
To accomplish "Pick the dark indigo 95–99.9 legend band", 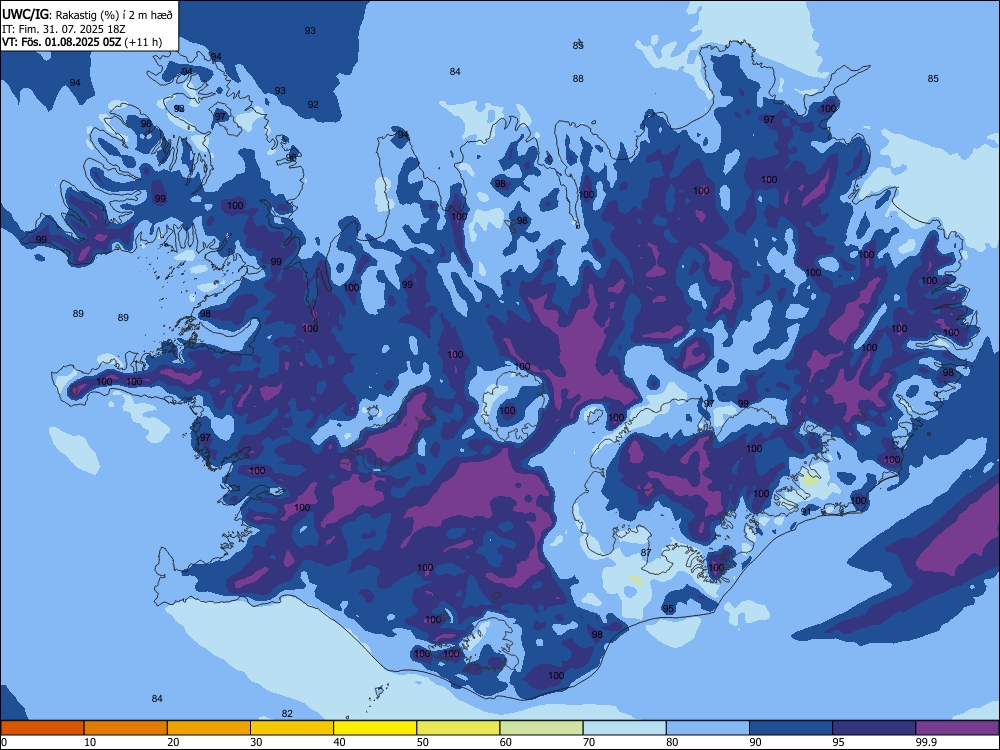I will (x=874, y=728).
